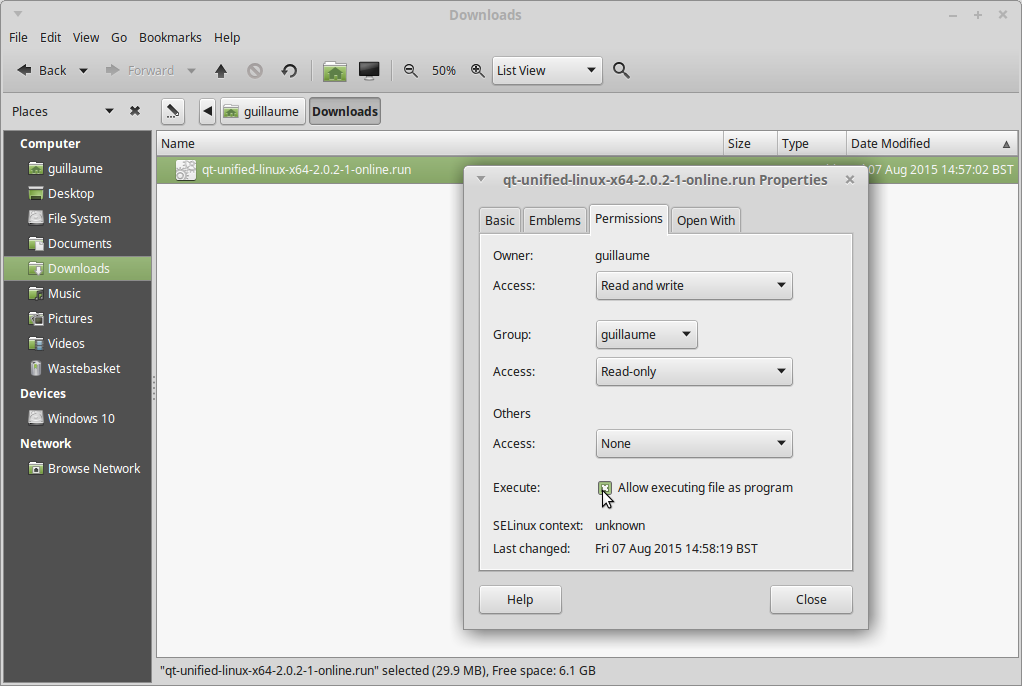The image size is (1022, 686).
Task: Switch to the Open With tab
Action: pyautogui.click(x=706, y=220)
